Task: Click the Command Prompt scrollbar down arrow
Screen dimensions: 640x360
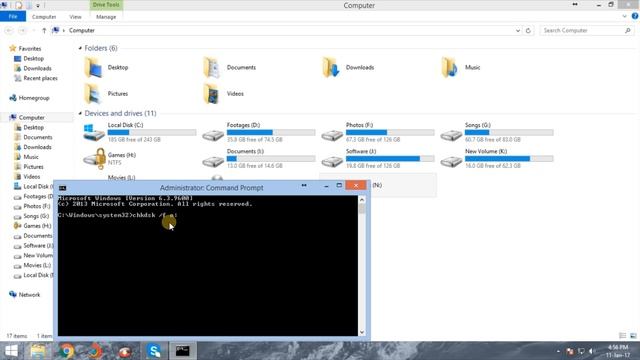Action: tap(362, 332)
